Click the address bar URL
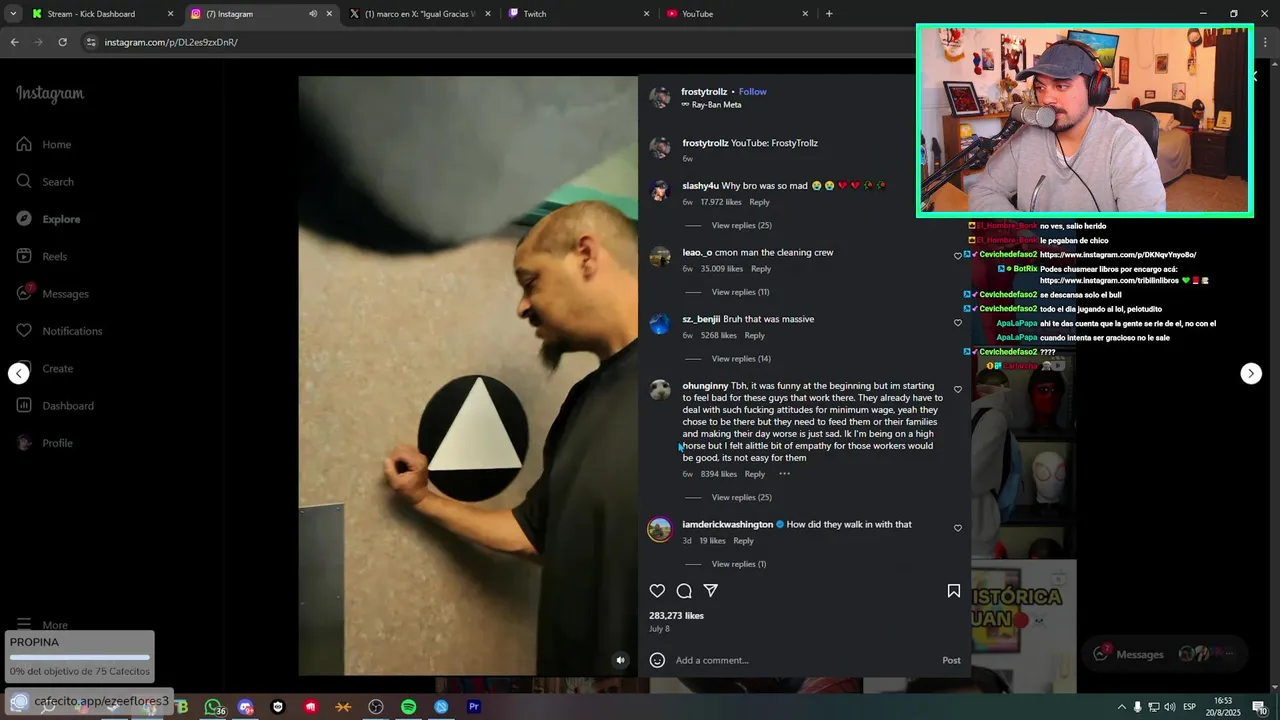 tap(171, 42)
